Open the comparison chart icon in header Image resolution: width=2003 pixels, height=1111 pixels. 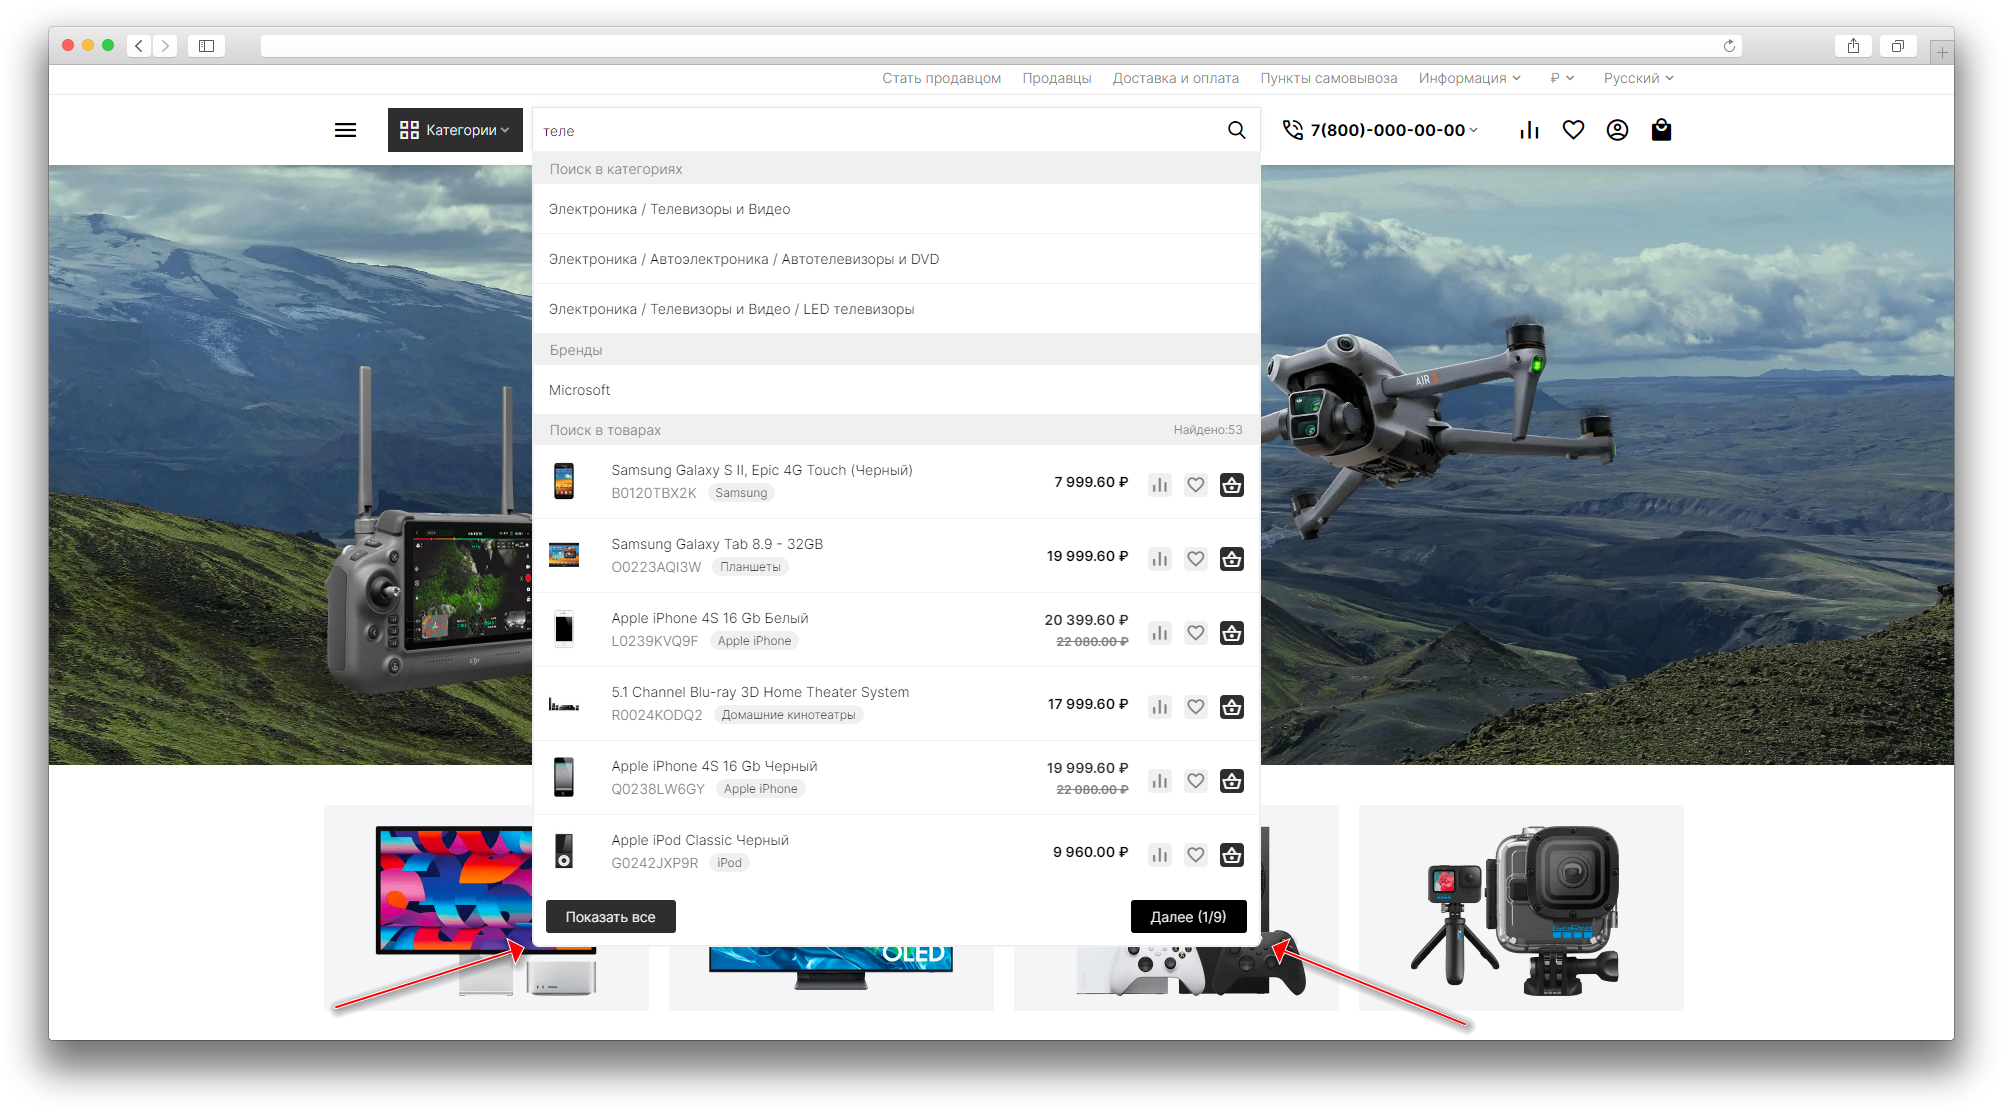point(1529,130)
